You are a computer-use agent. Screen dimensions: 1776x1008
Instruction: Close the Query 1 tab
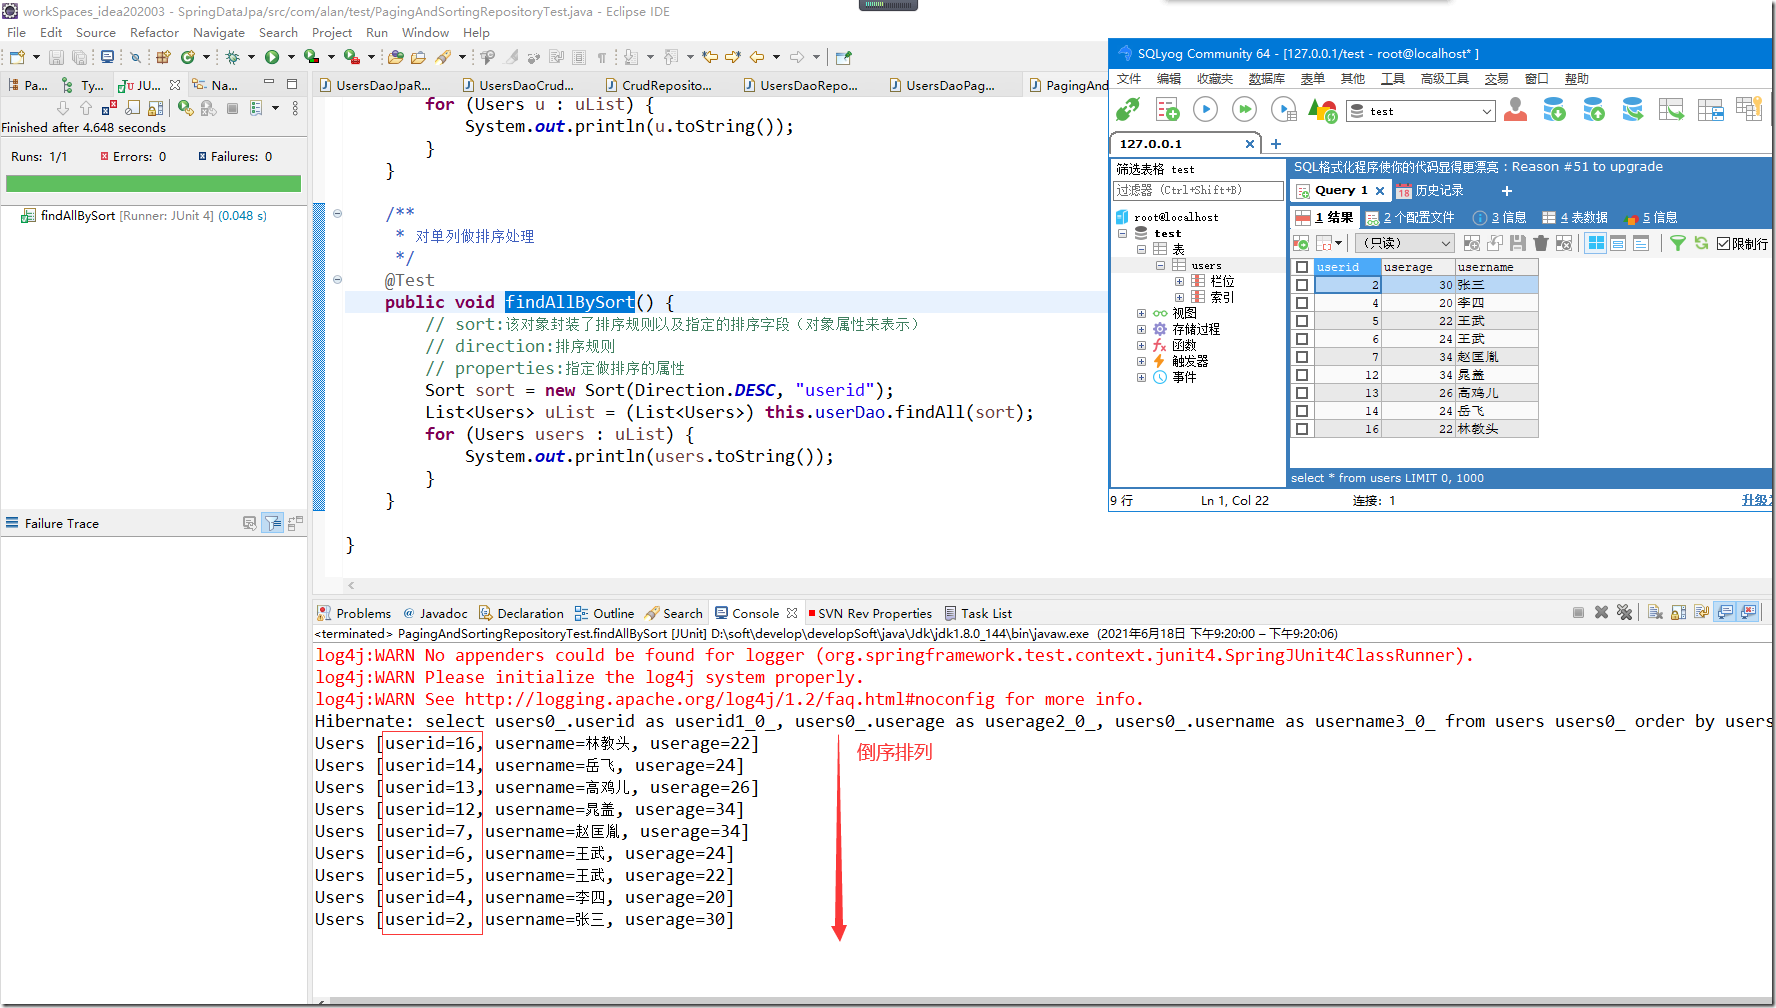point(1380,190)
